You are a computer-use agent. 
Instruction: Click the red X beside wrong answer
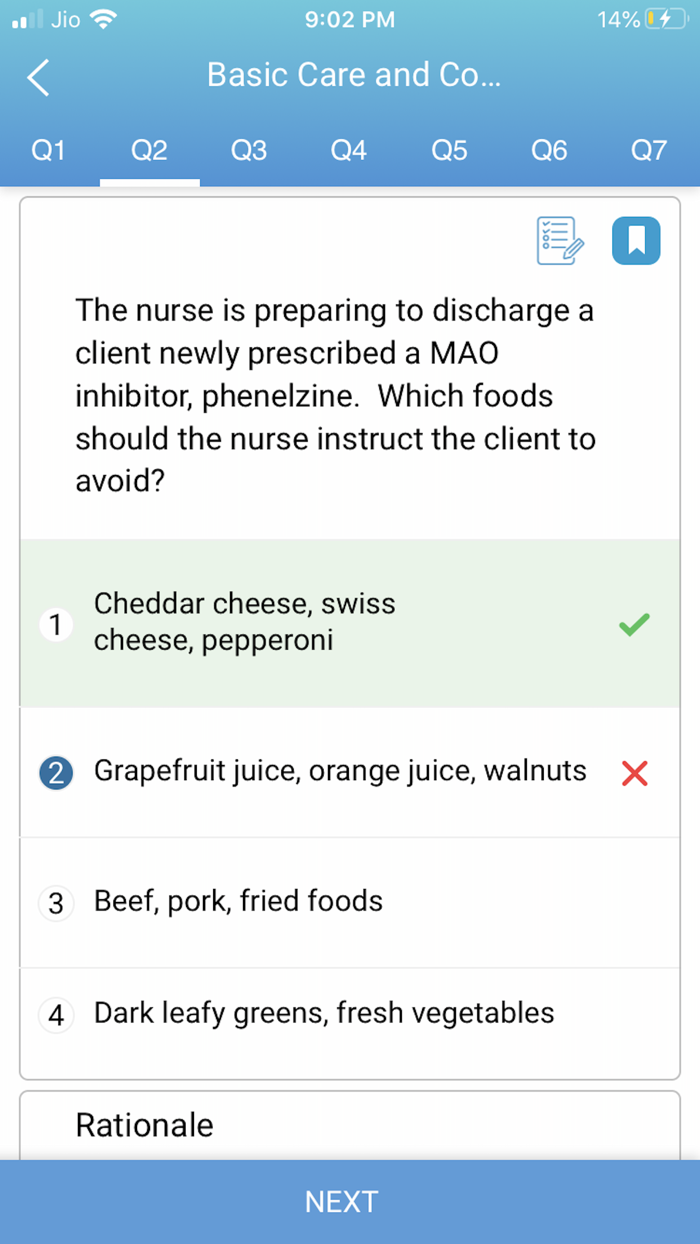[634, 772]
